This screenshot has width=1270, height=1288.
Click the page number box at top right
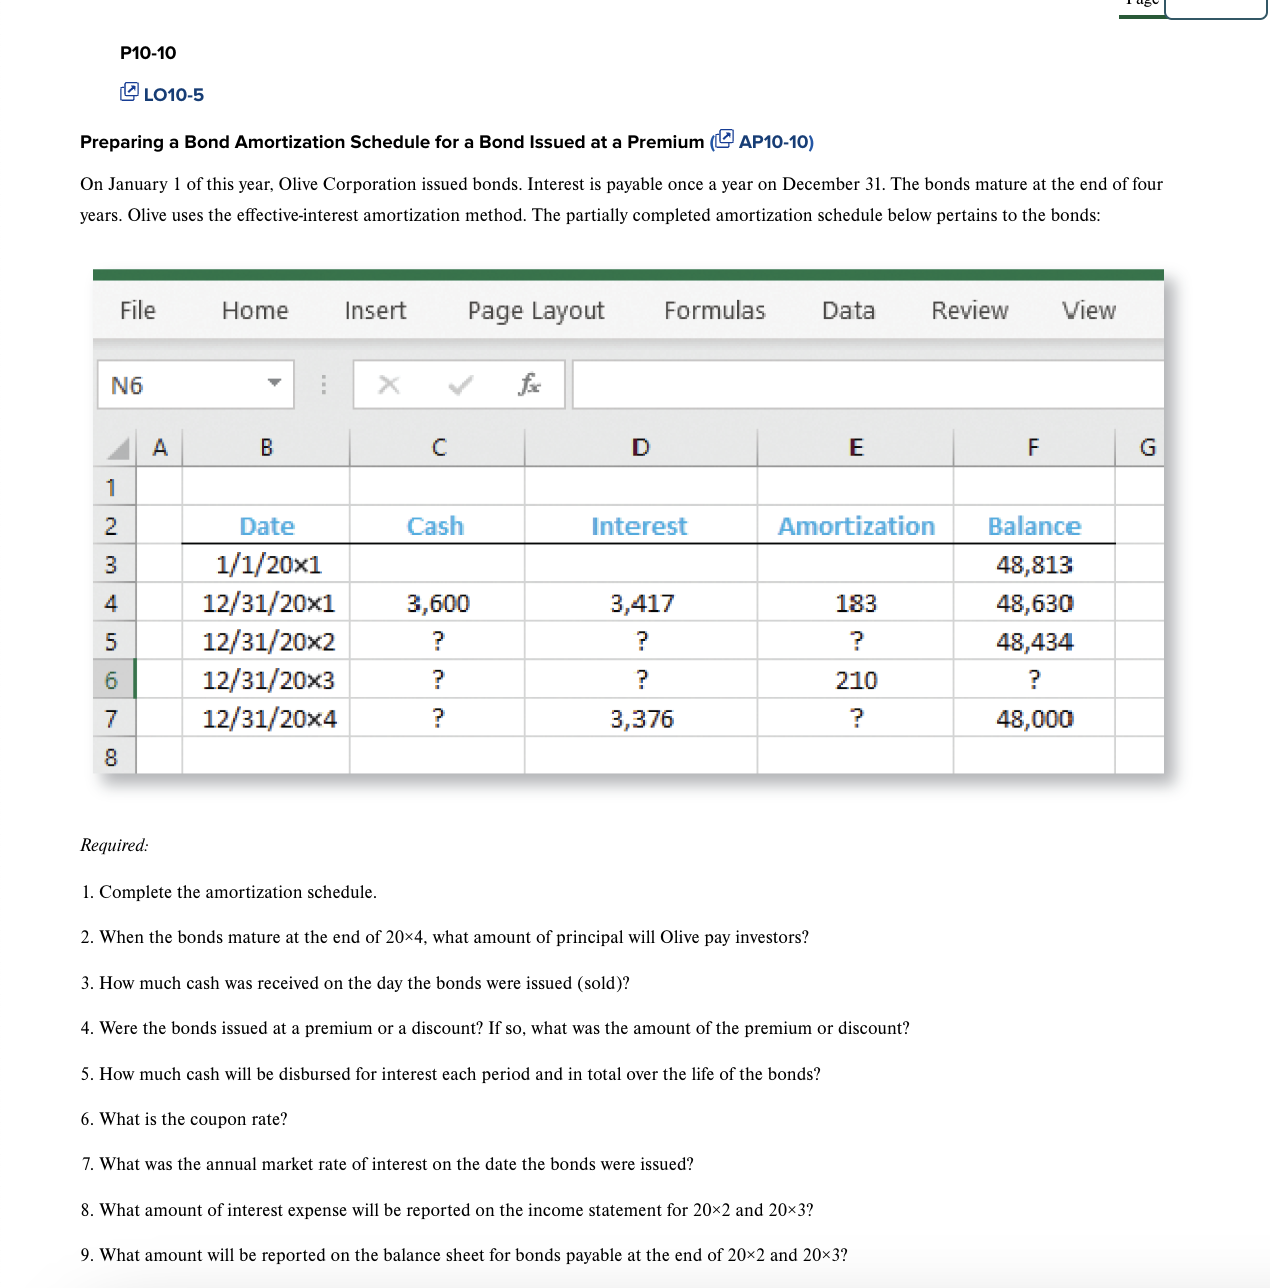pyautogui.click(x=1216, y=8)
